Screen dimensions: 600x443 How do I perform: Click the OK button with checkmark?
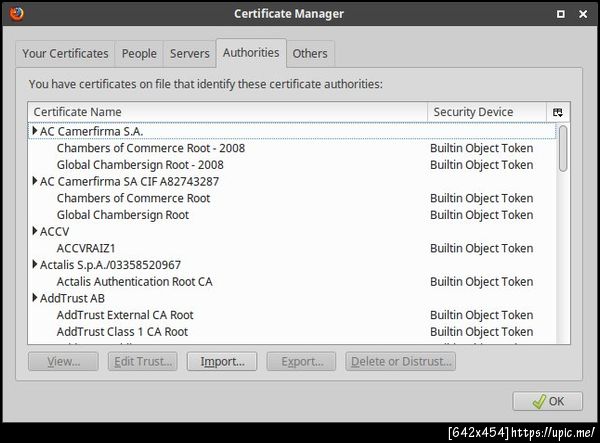point(547,401)
